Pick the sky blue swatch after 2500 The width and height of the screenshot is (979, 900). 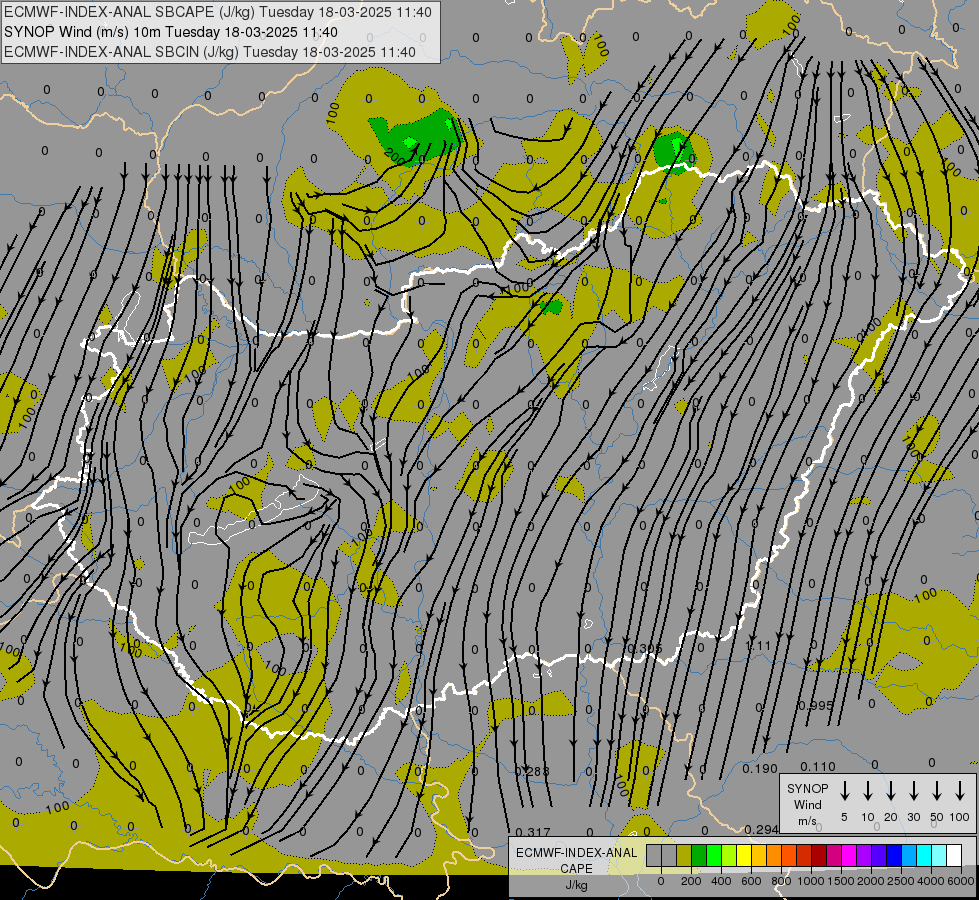click(x=908, y=855)
